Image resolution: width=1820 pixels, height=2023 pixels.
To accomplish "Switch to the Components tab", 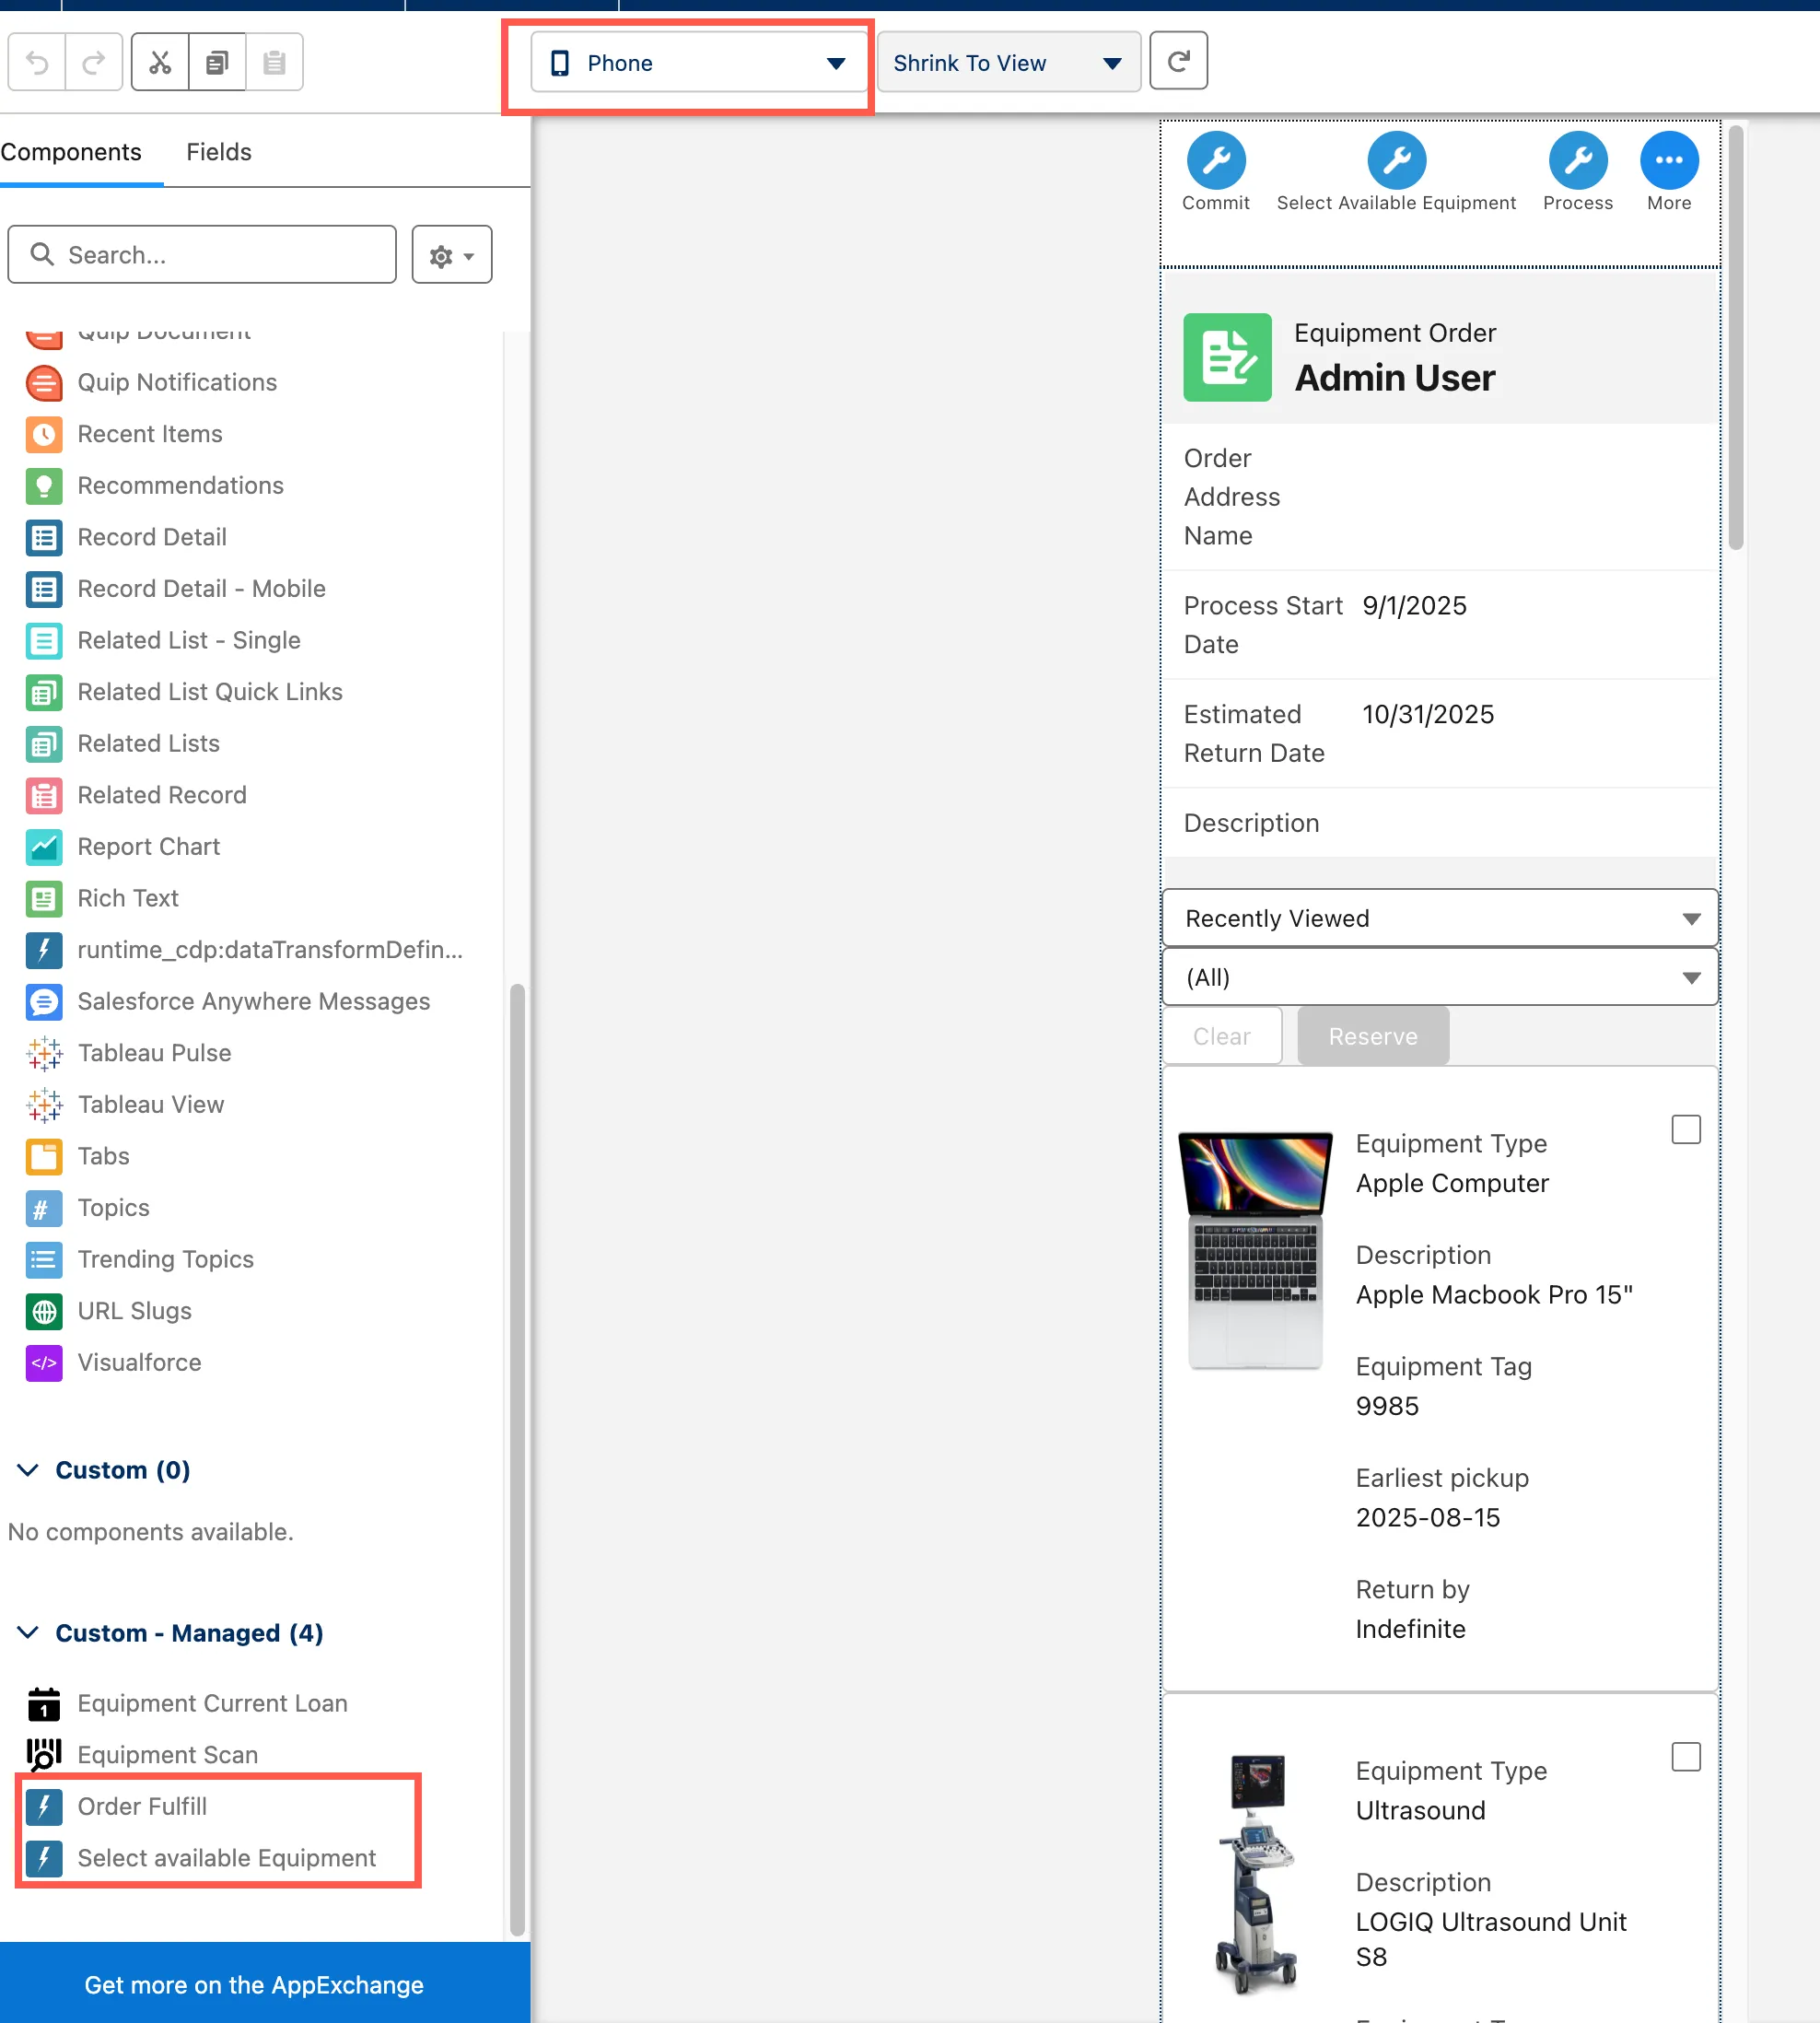I will [x=71, y=152].
